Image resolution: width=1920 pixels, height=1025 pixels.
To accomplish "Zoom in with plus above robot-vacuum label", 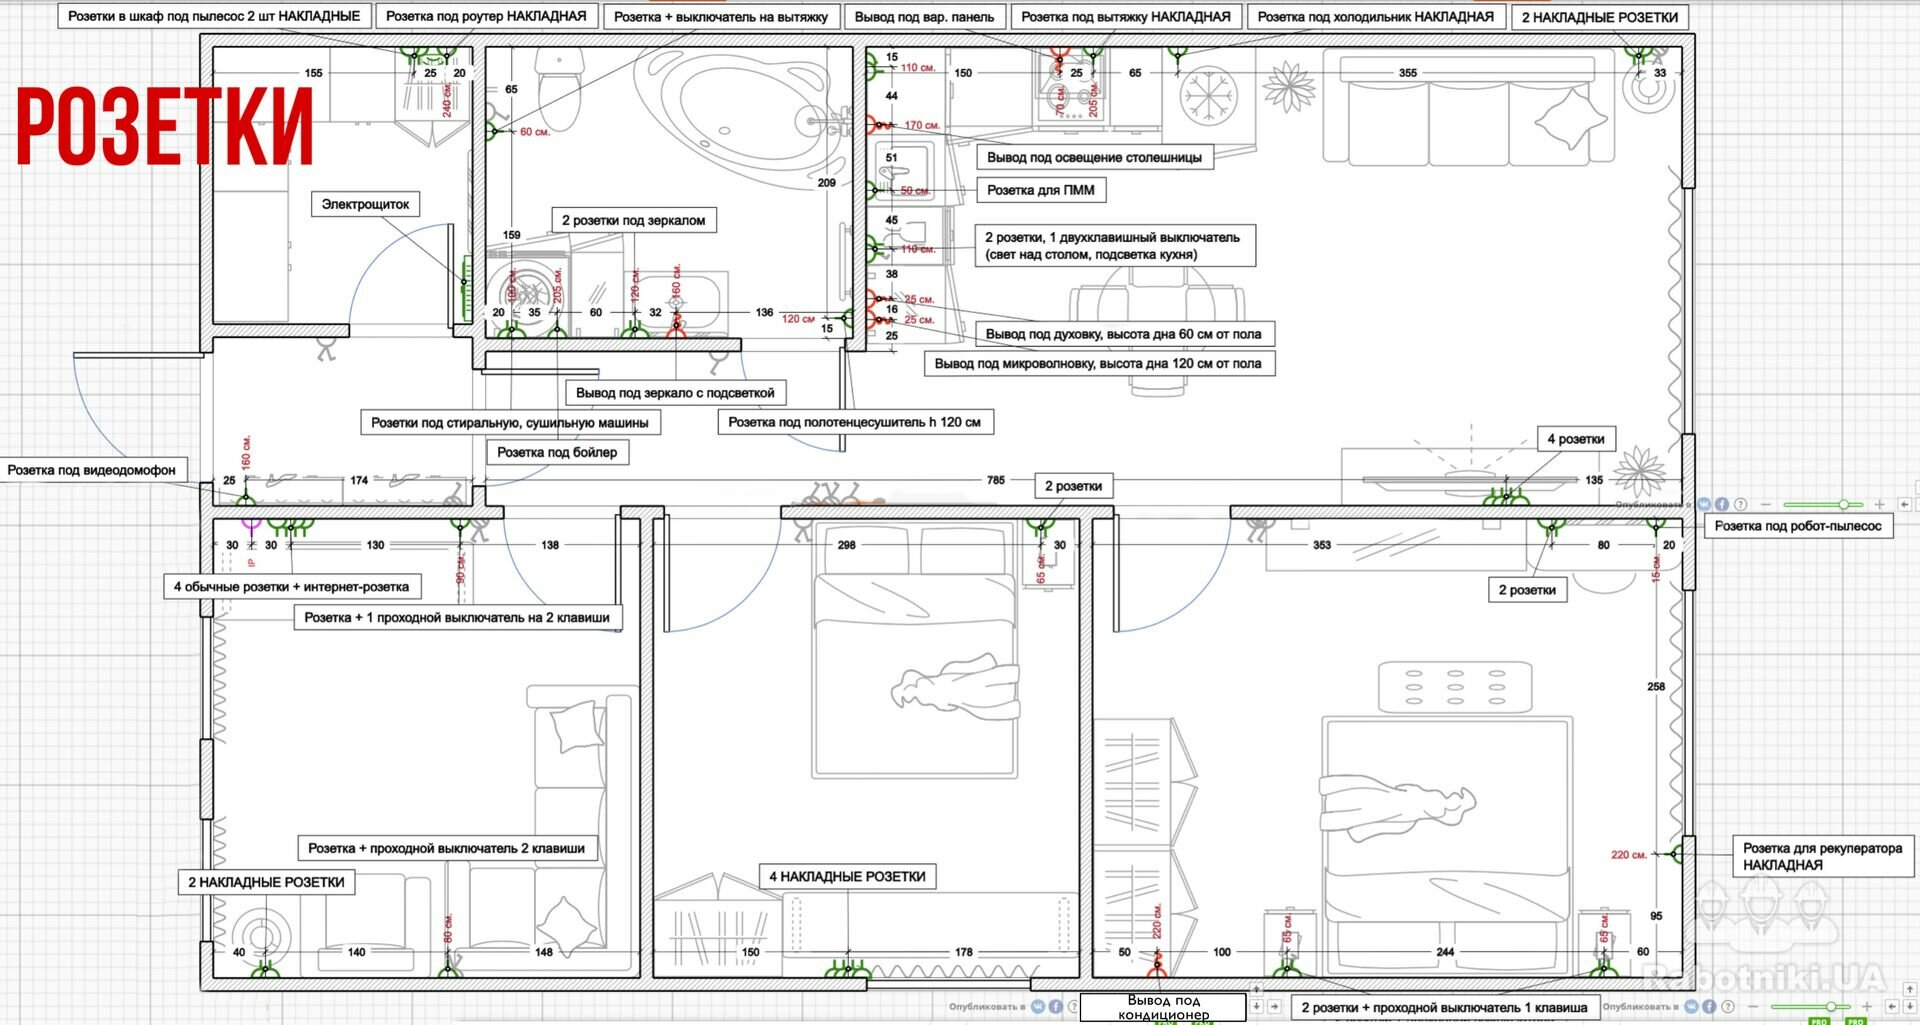I will tap(1879, 505).
